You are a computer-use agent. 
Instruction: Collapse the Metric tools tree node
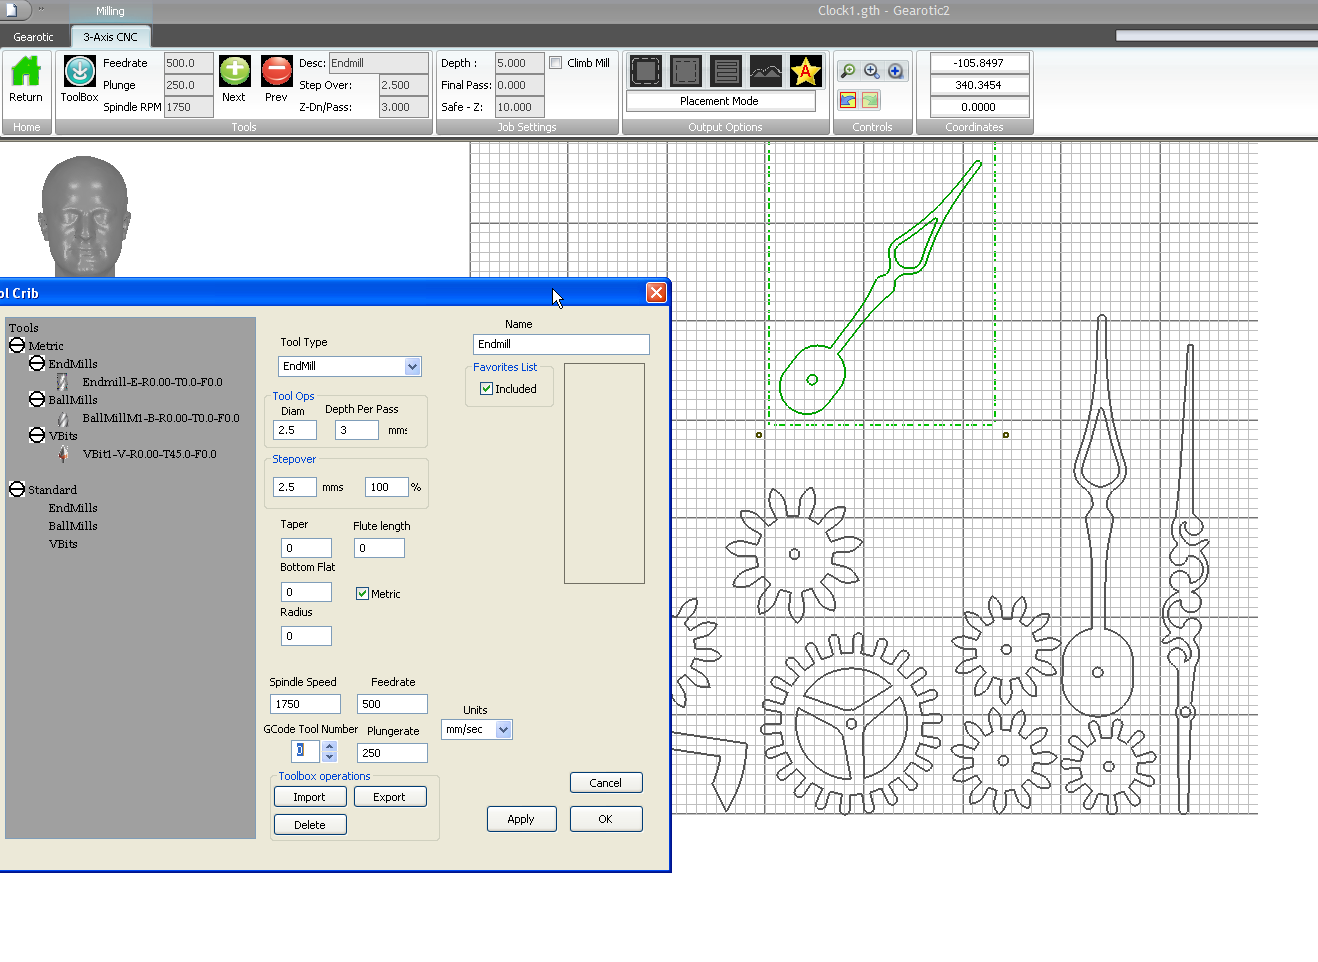click(x=17, y=346)
